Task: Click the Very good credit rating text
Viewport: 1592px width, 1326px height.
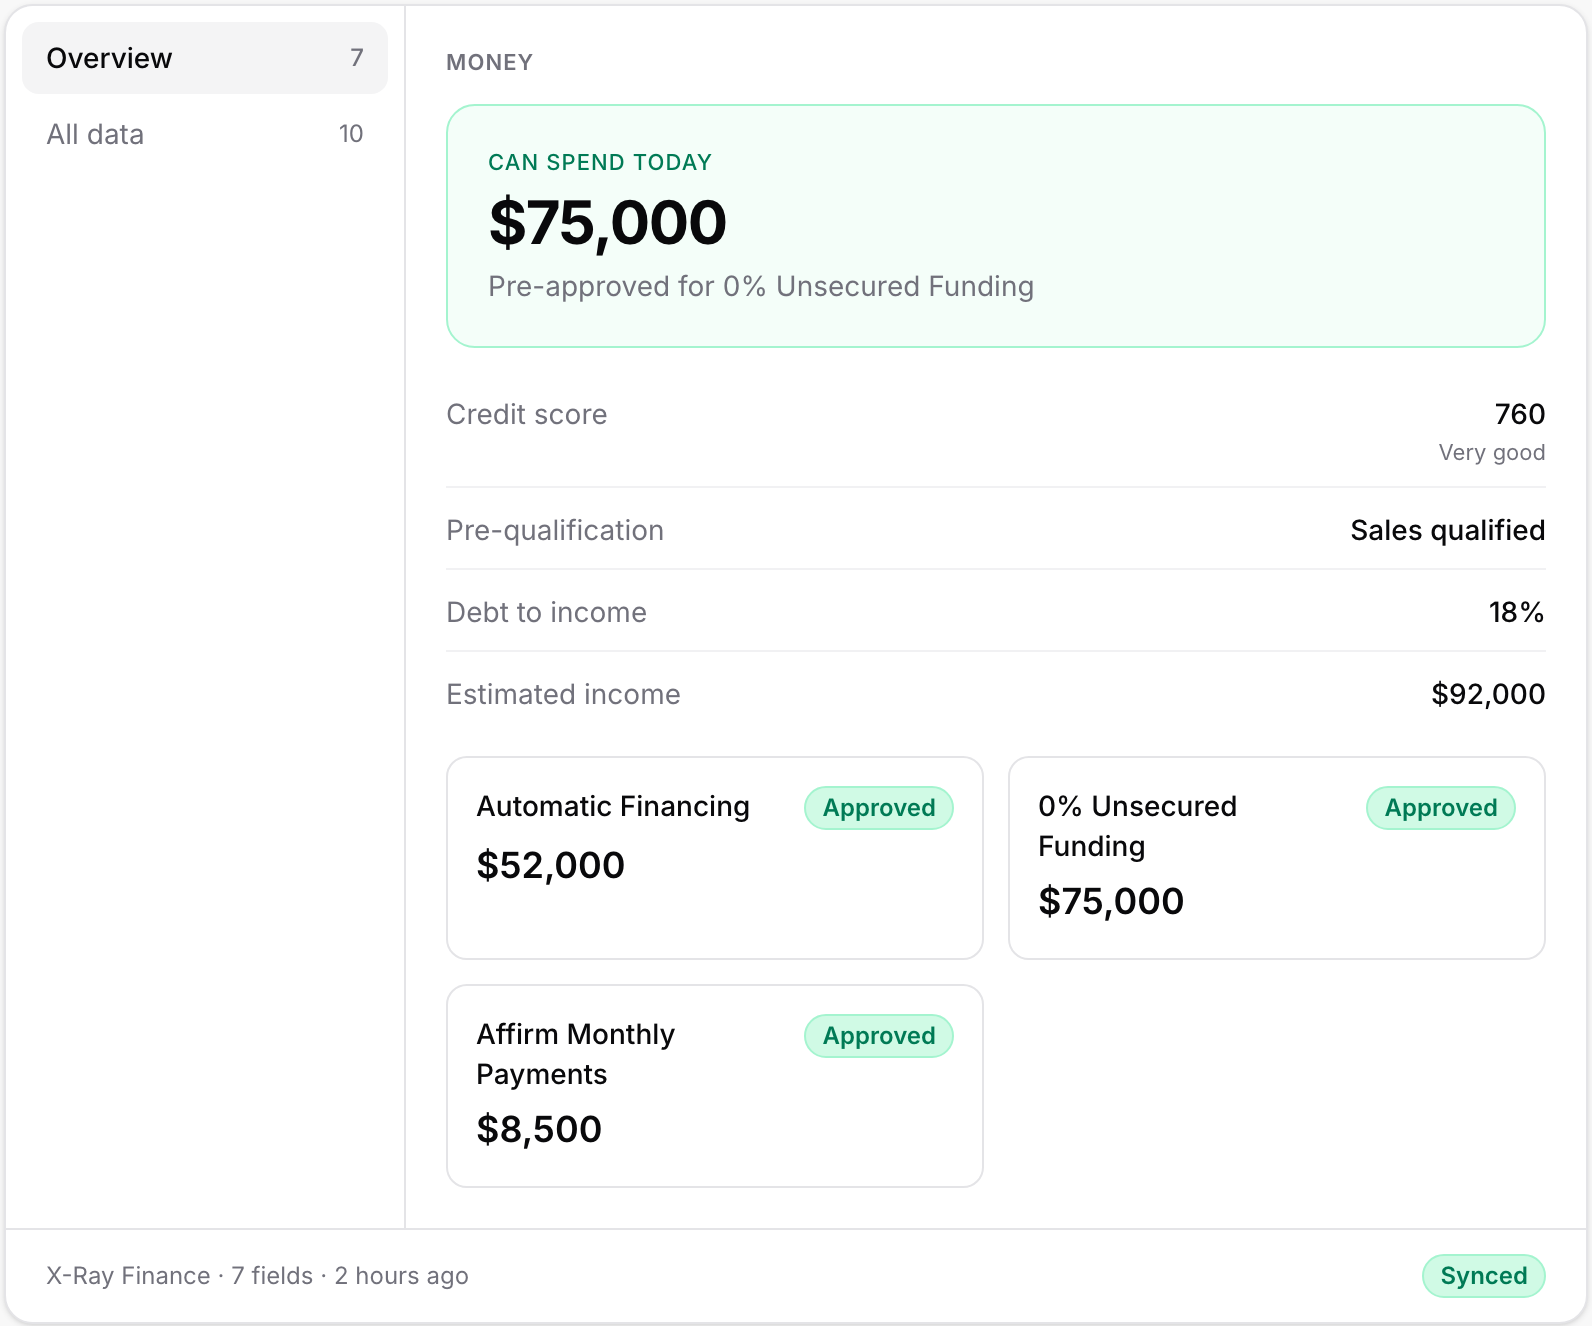Action: (x=1492, y=453)
